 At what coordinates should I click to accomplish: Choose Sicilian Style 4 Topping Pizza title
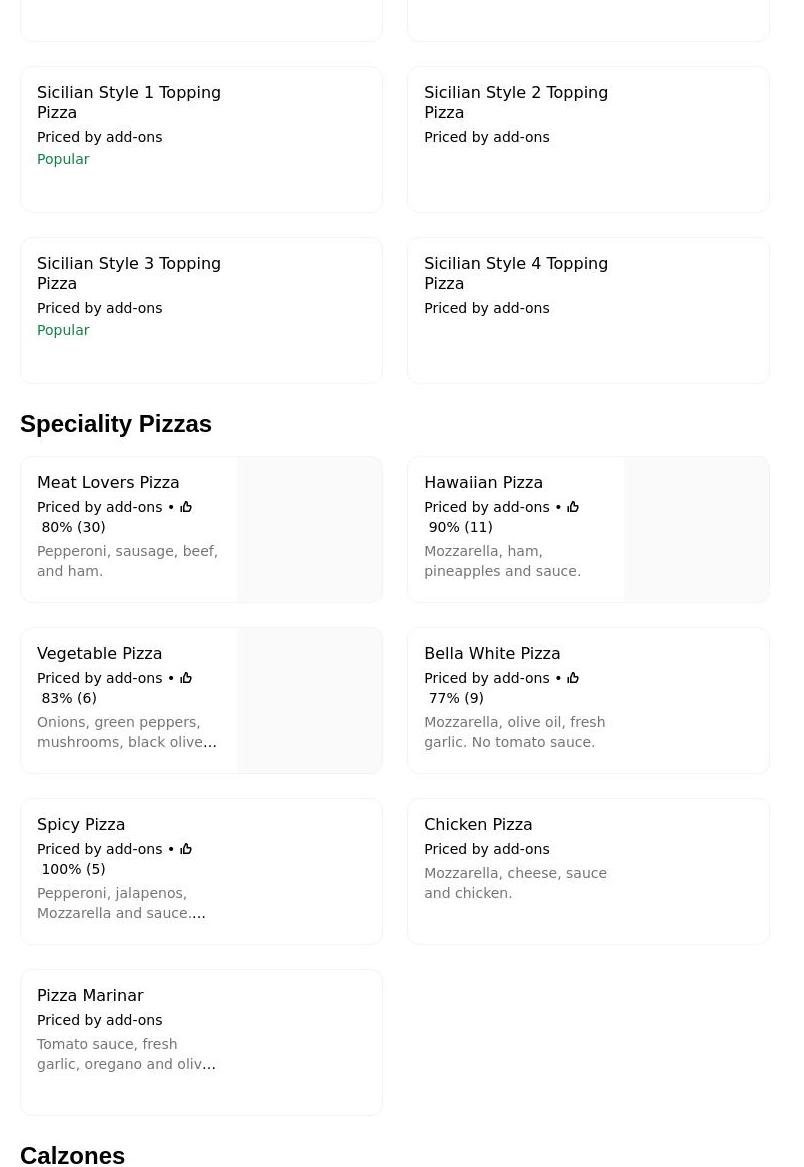point(516,273)
